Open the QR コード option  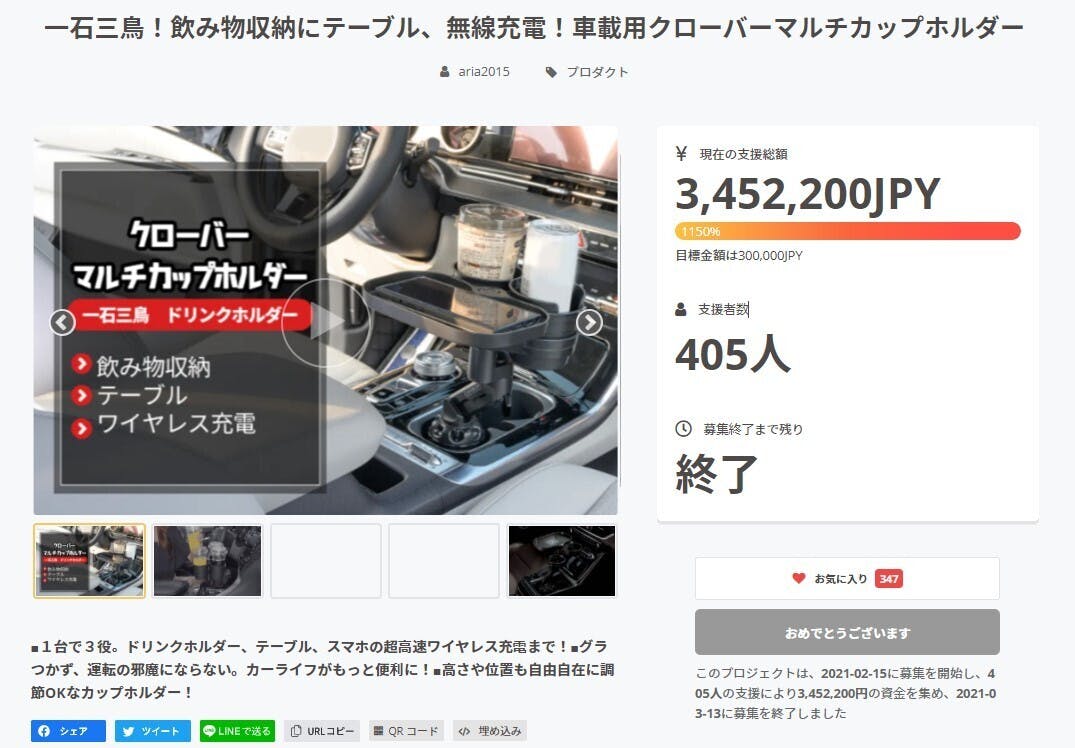pos(407,731)
